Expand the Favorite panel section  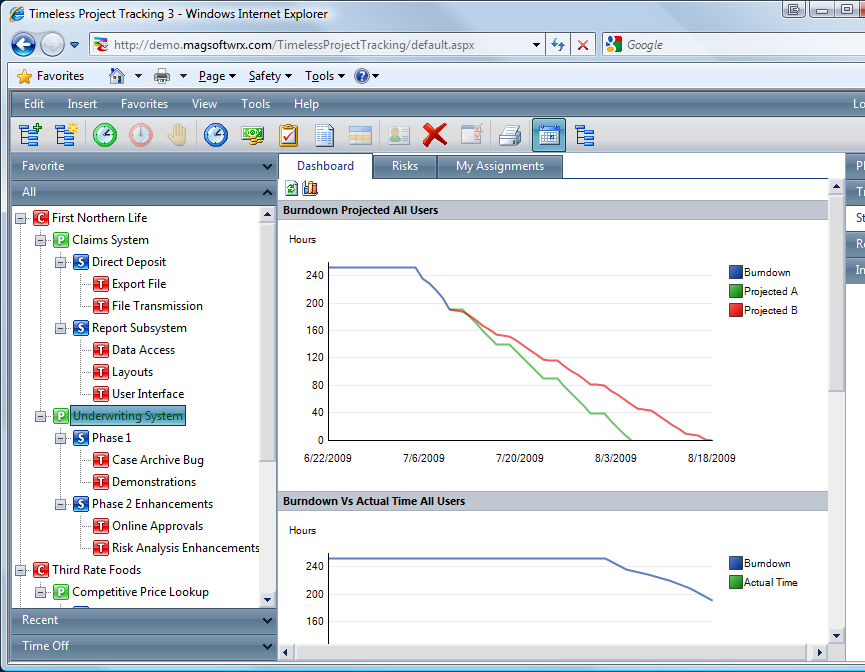click(x=138, y=166)
